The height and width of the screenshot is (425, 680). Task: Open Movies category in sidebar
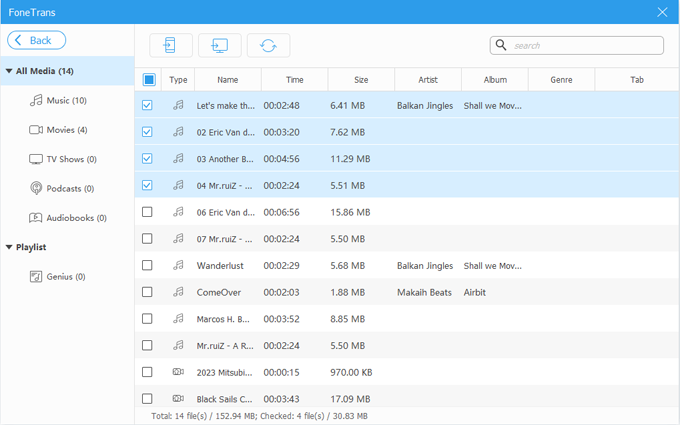click(66, 130)
